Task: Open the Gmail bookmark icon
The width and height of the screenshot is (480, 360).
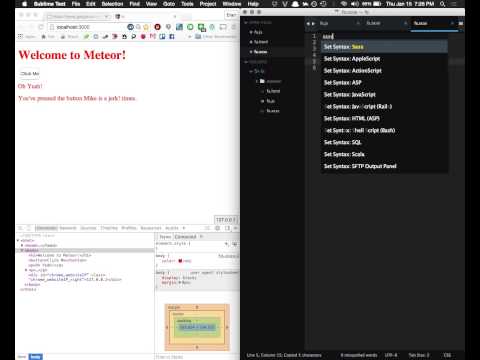Action: [x=153, y=36]
